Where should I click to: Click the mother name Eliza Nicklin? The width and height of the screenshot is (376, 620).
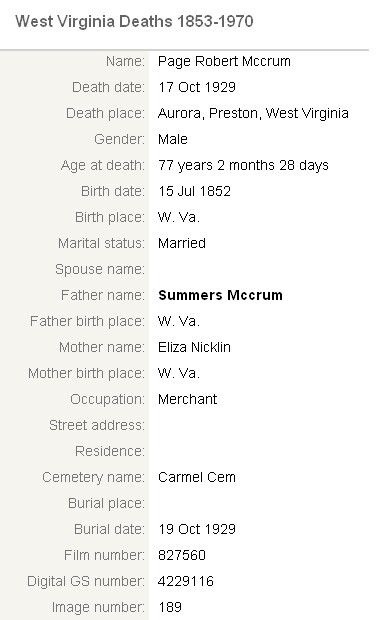coord(194,347)
